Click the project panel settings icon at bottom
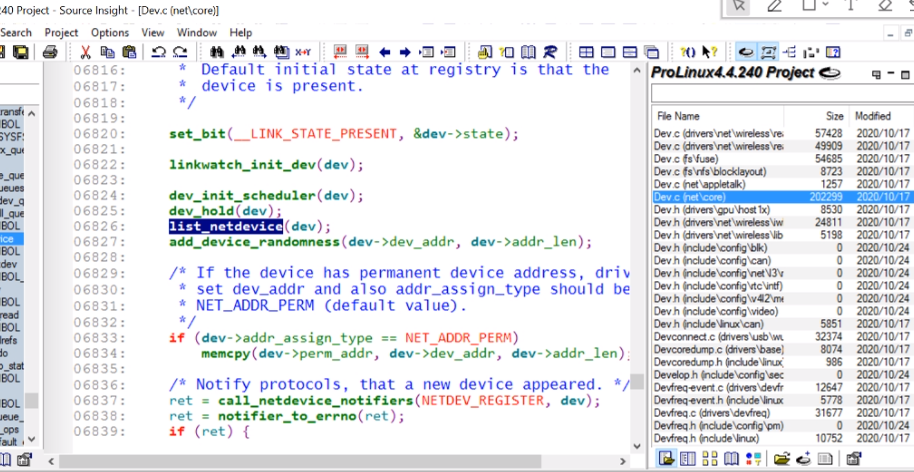This screenshot has width=914, height=472. [853, 459]
